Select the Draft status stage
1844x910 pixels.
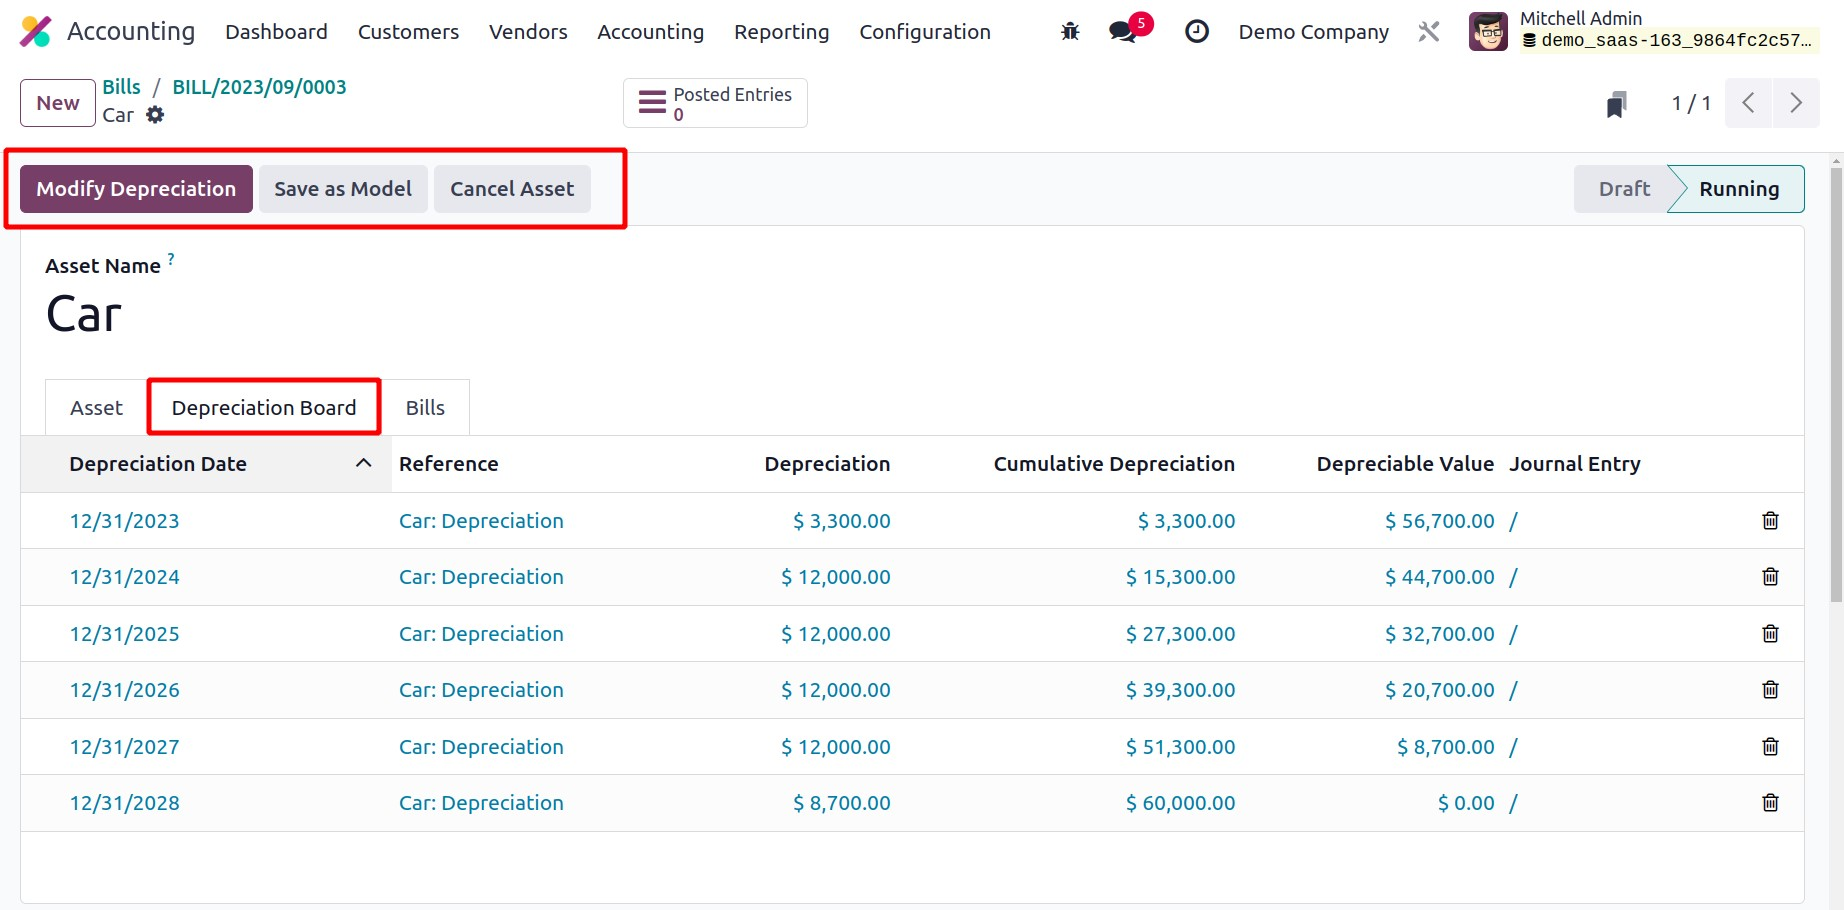pos(1623,189)
